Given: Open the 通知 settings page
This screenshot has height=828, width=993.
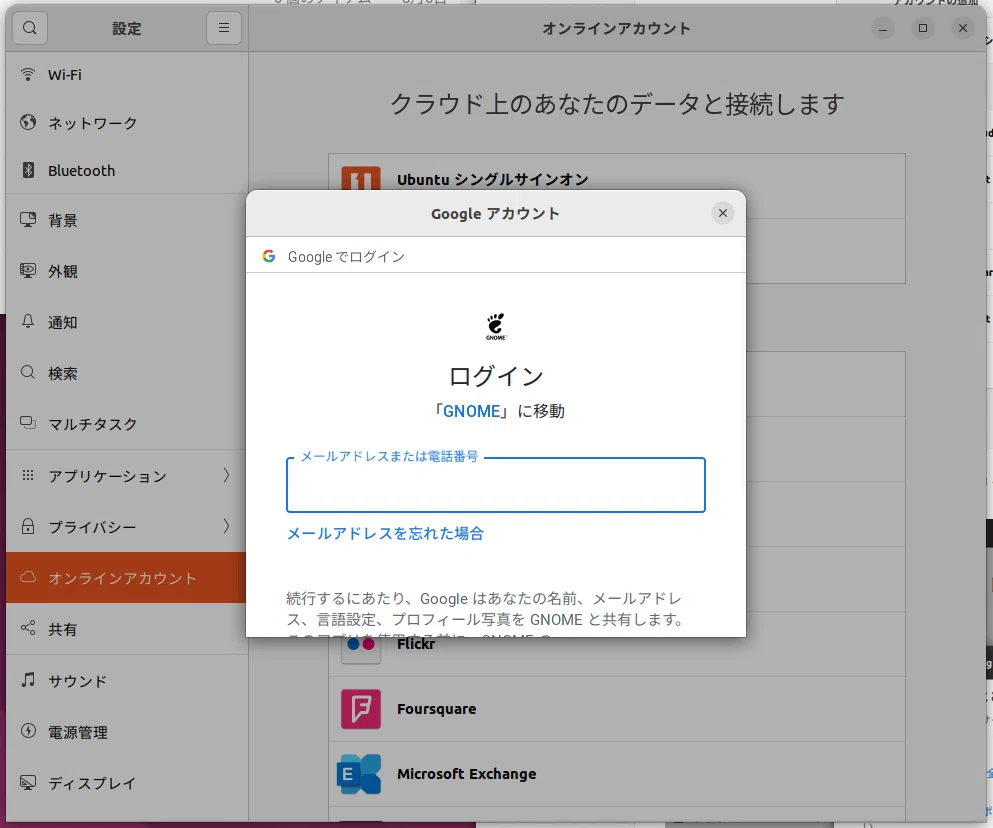Looking at the screenshot, I should (x=127, y=322).
